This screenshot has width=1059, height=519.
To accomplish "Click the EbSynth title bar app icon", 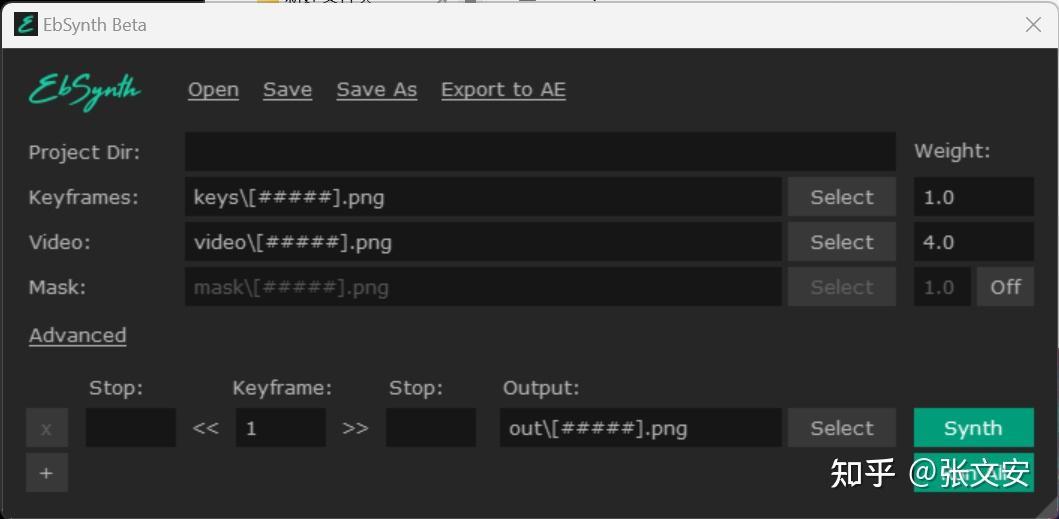I will coord(26,24).
